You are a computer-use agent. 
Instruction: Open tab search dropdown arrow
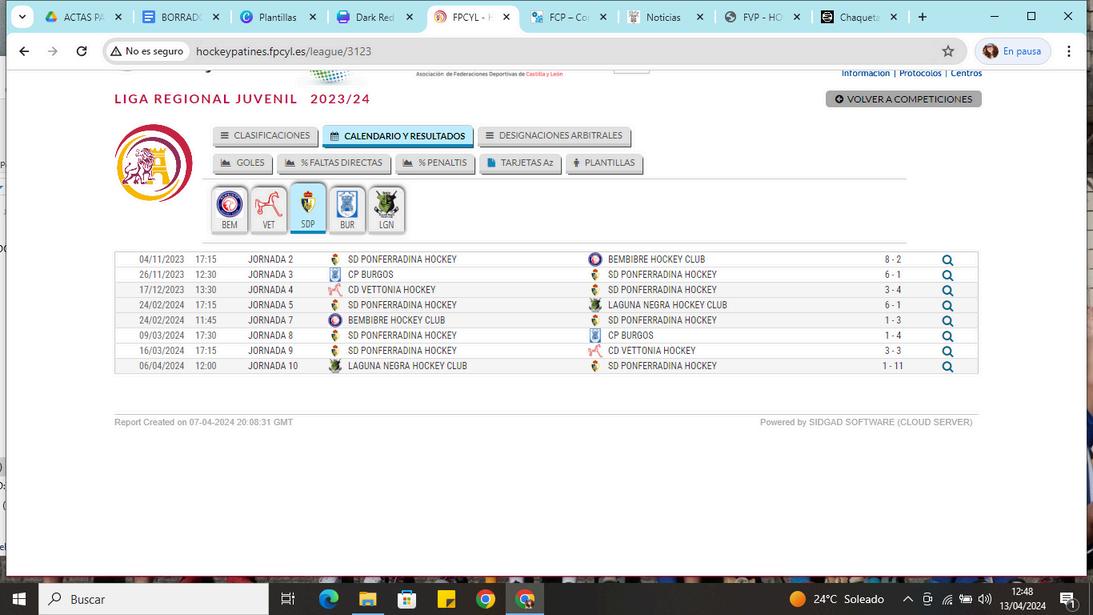22,17
